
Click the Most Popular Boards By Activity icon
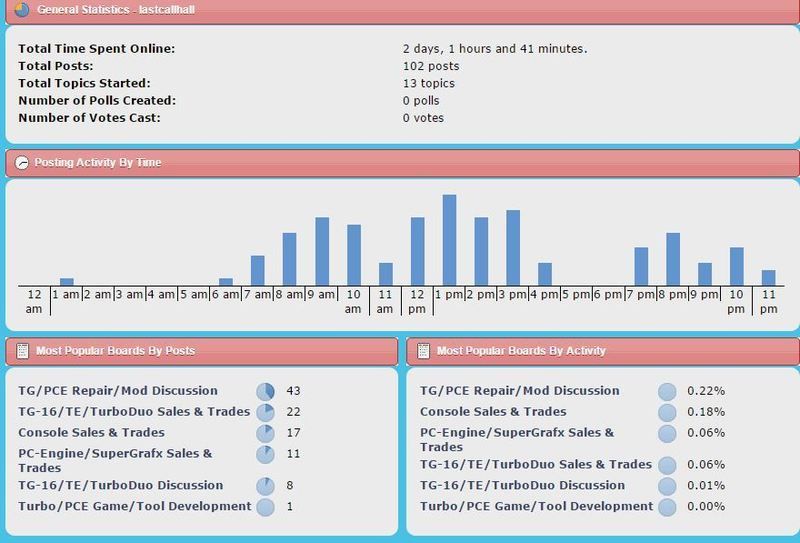click(422, 351)
